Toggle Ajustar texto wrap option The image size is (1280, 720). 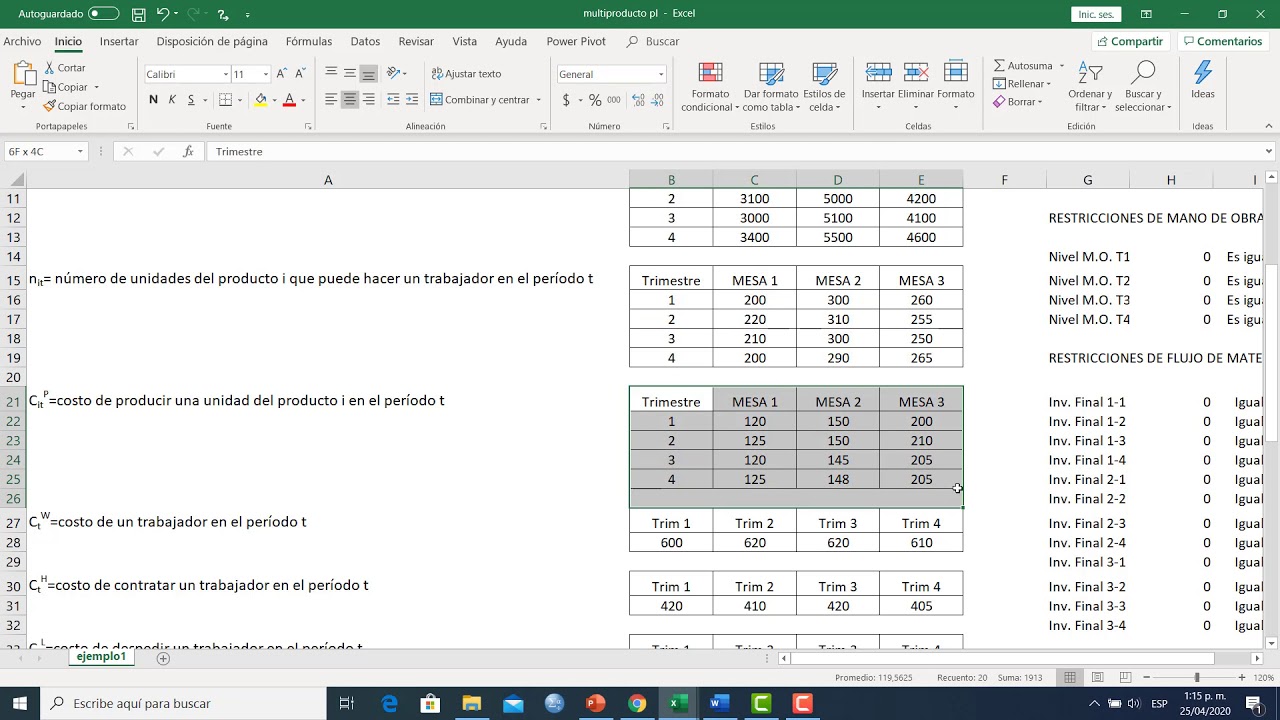click(x=466, y=74)
